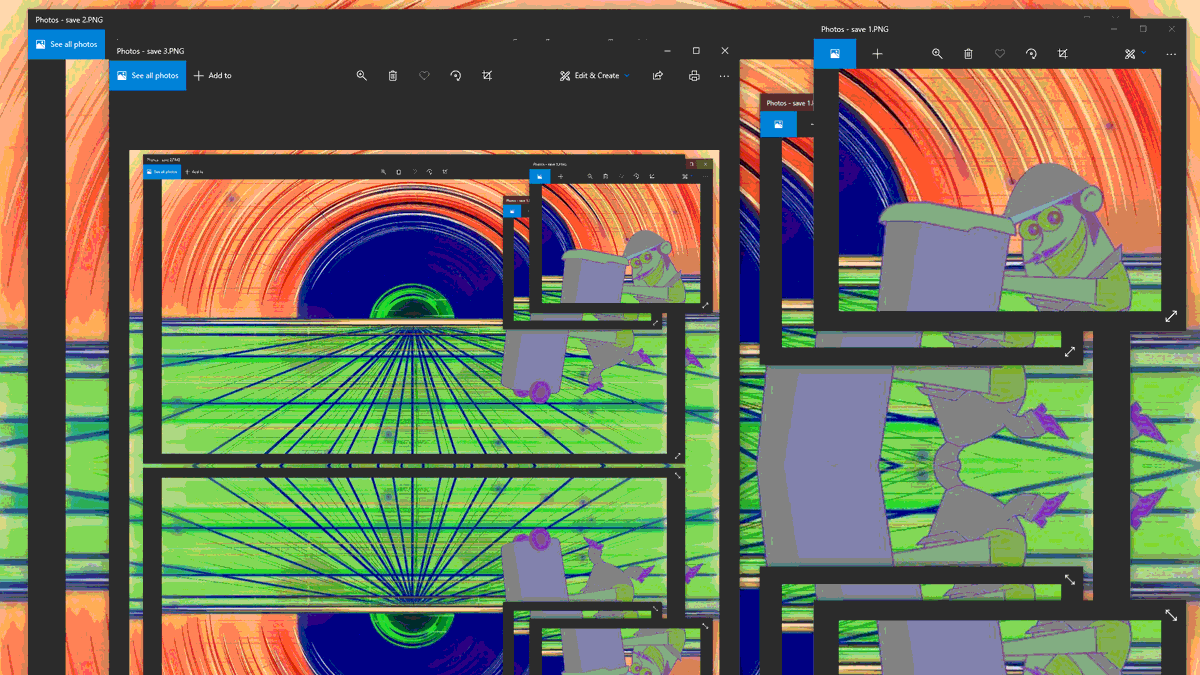Expand the Edit & Create dropdown in save 1.PNG

click(1135, 54)
